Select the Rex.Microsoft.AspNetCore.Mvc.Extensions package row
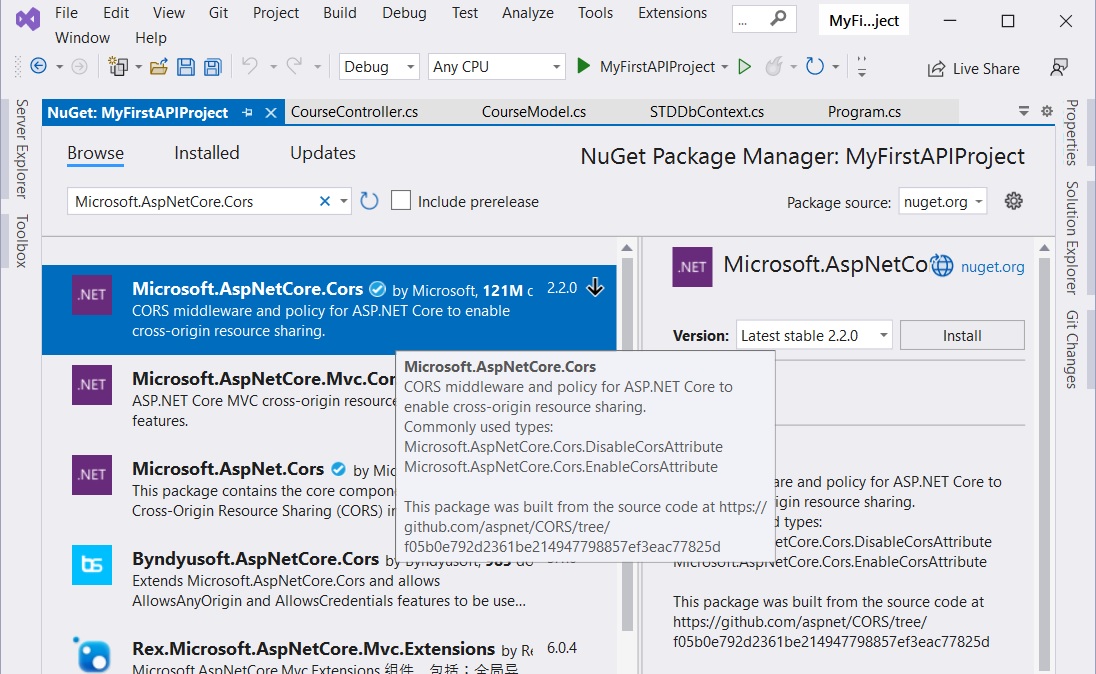This screenshot has width=1096, height=674. pyautogui.click(x=329, y=650)
